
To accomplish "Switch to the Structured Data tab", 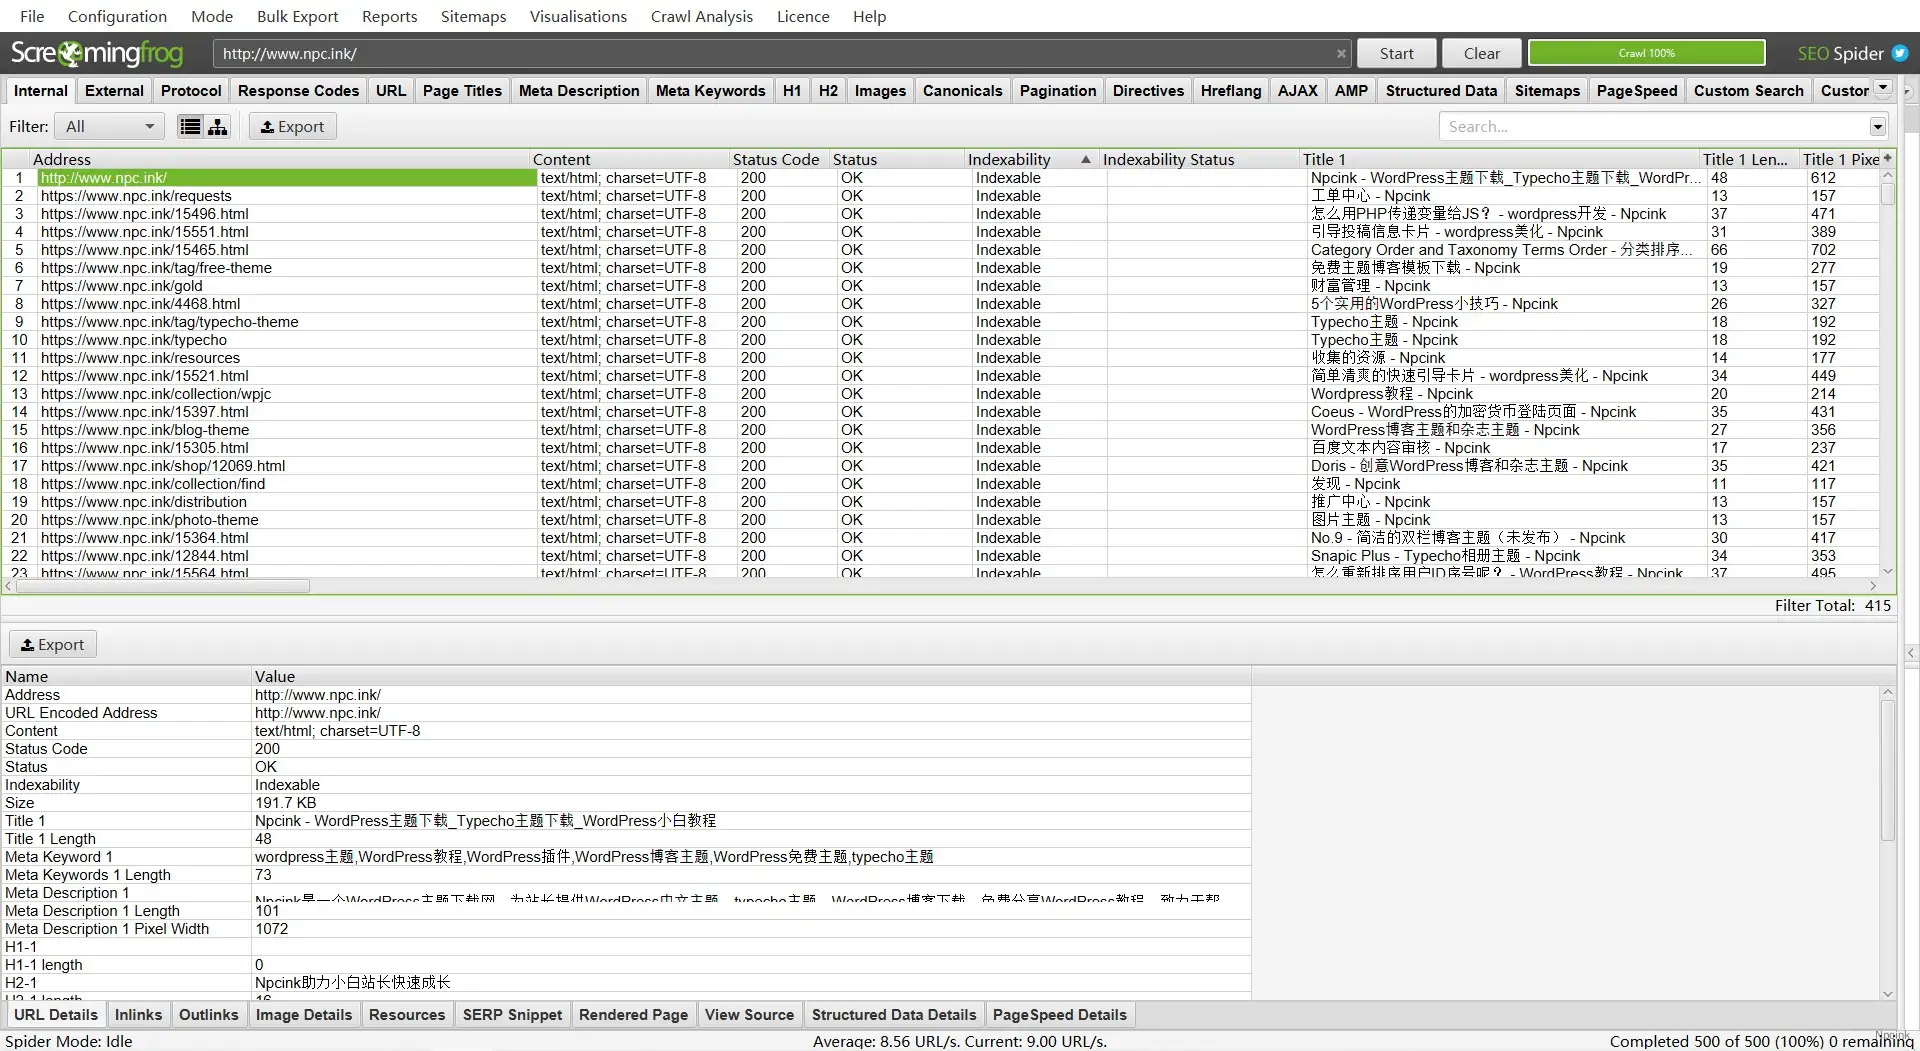I will (1441, 90).
